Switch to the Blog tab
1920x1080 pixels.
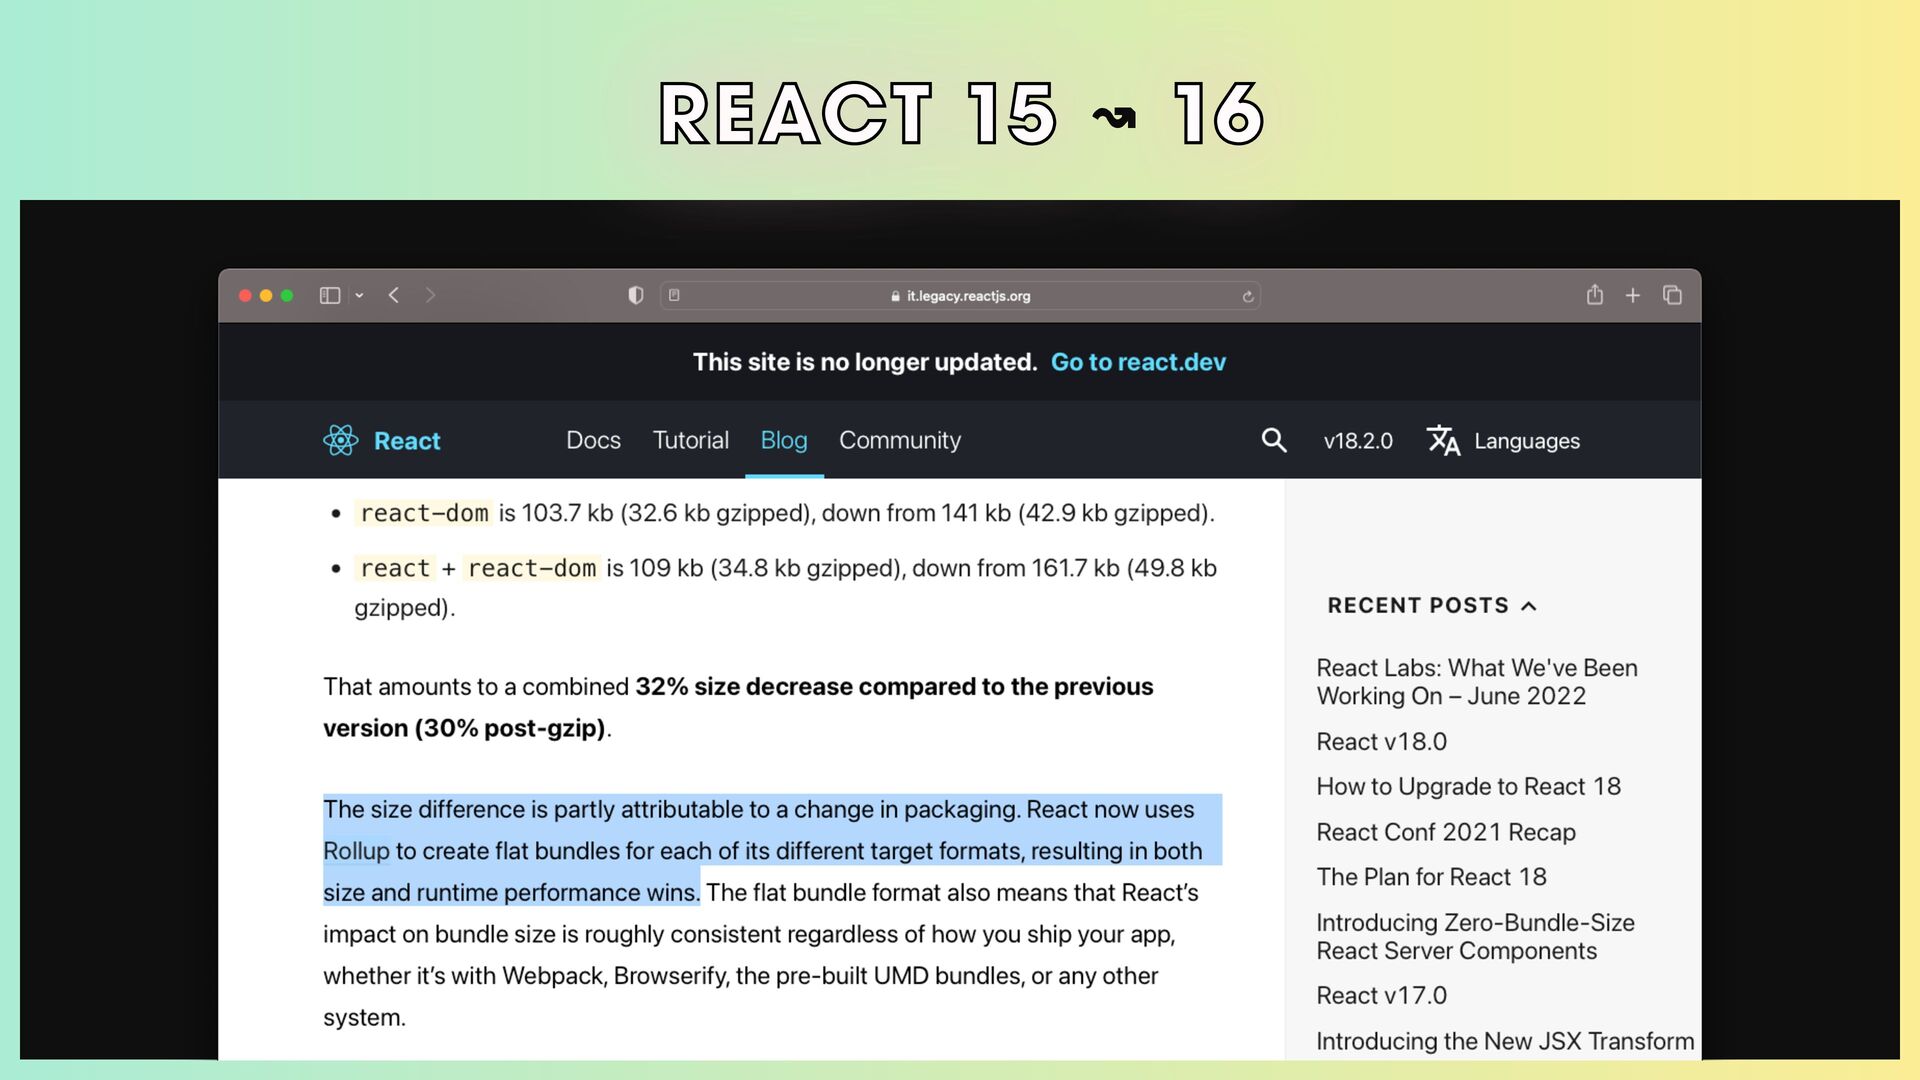(x=784, y=440)
